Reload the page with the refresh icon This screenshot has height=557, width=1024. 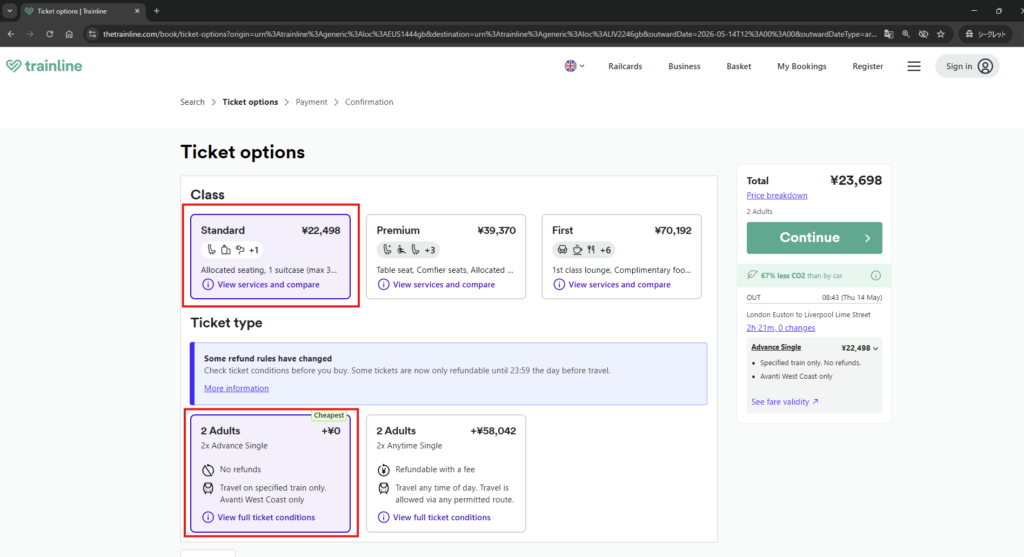tap(50, 33)
